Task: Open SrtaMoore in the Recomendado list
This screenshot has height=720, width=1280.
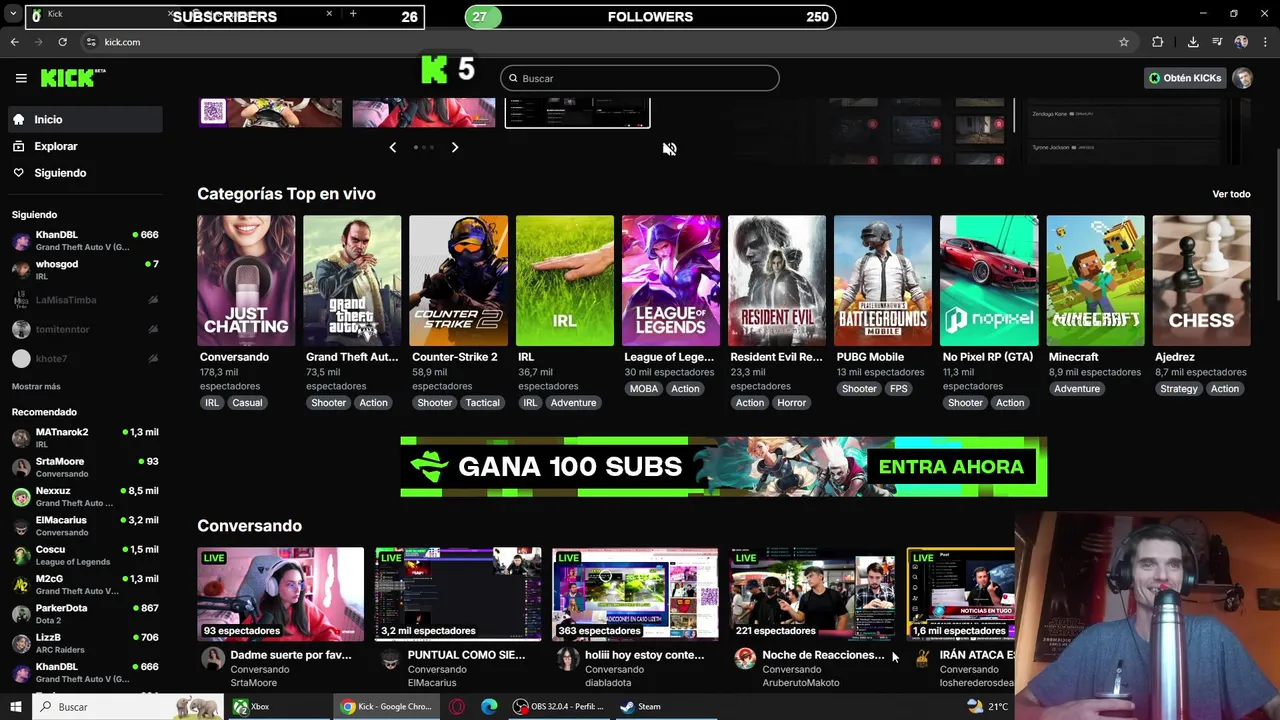Action: click(x=85, y=467)
